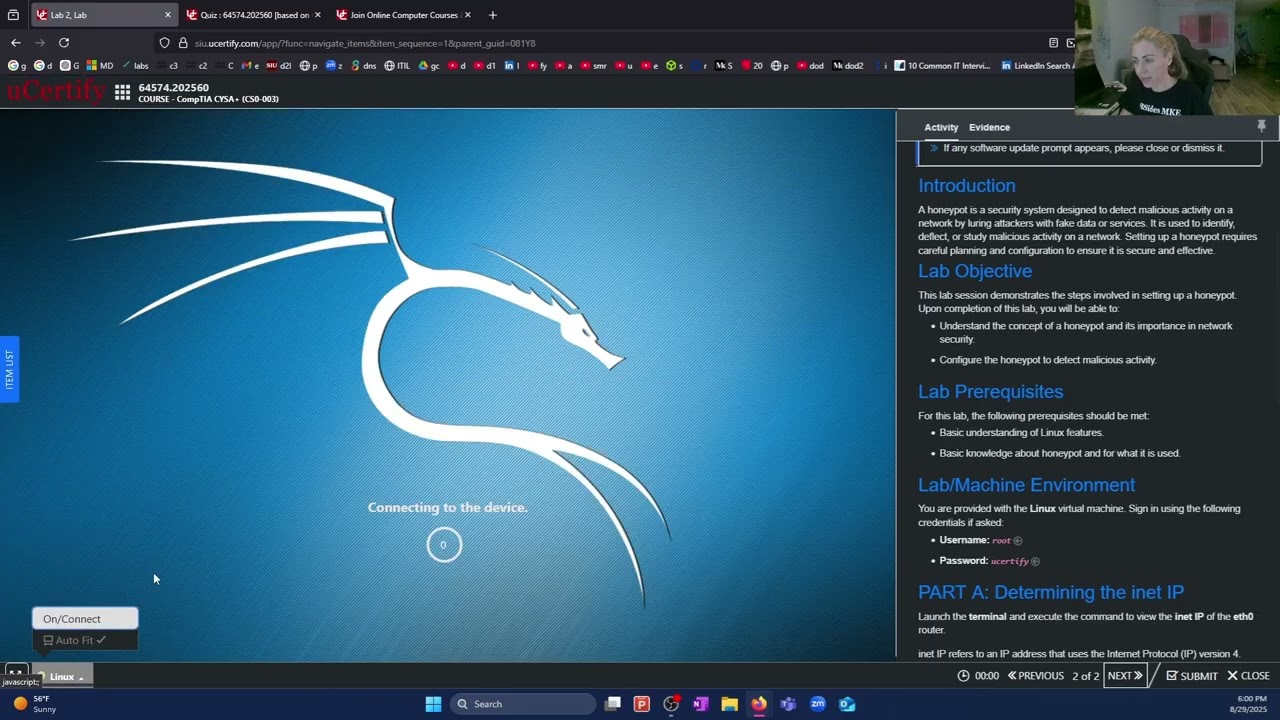Open the LinkedIn Search bookmark
This screenshot has height=720, width=1280.
1037,66
